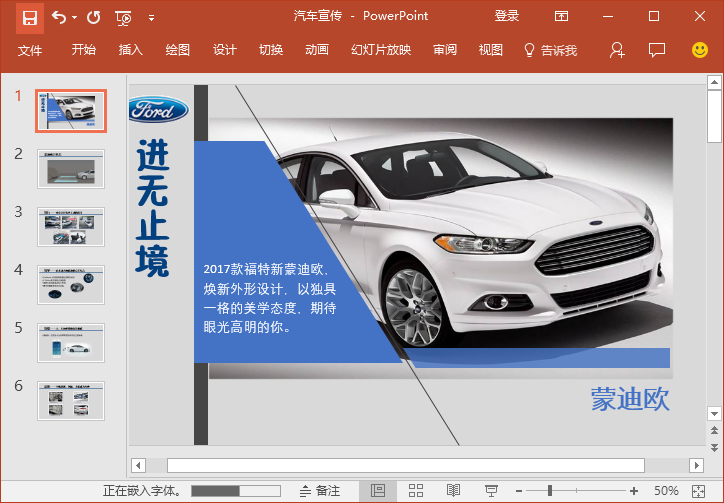Image resolution: width=724 pixels, height=503 pixels.
Task: Open the 动画 ribbon tab
Action: (x=317, y=50)
